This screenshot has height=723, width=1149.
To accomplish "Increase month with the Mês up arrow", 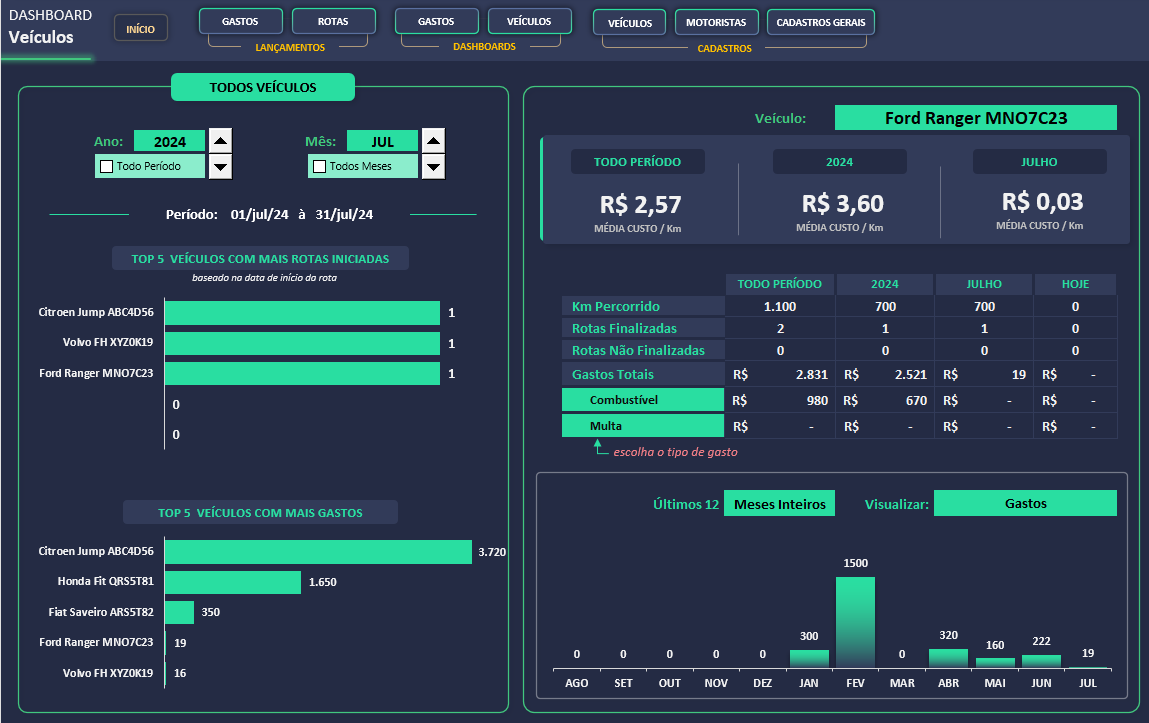I will [x=433, y=141].
